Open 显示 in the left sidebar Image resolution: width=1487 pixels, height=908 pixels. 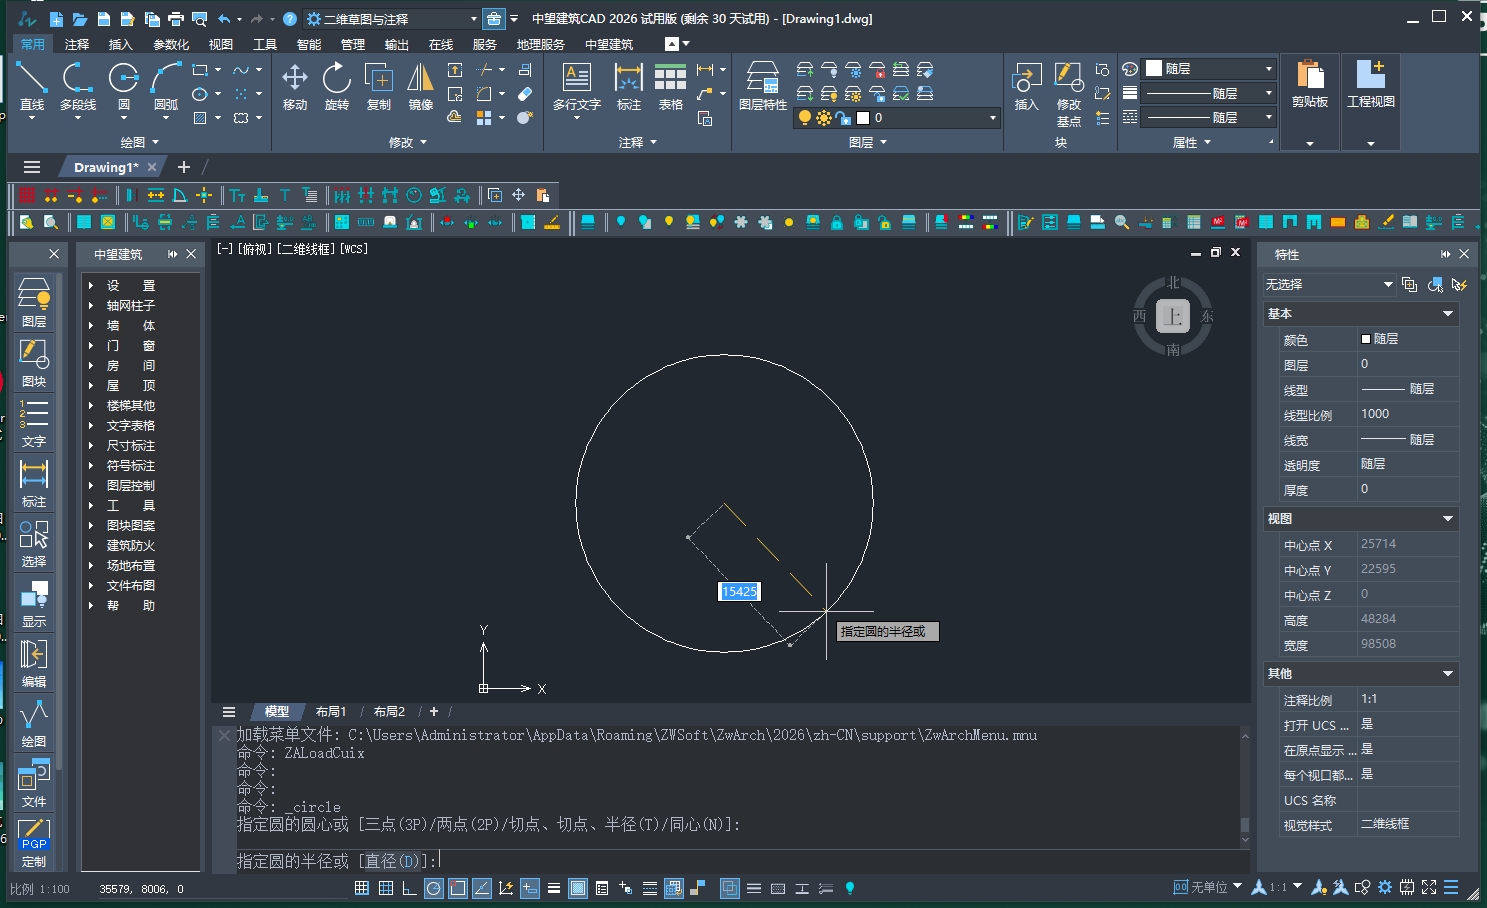pos(34,602)
